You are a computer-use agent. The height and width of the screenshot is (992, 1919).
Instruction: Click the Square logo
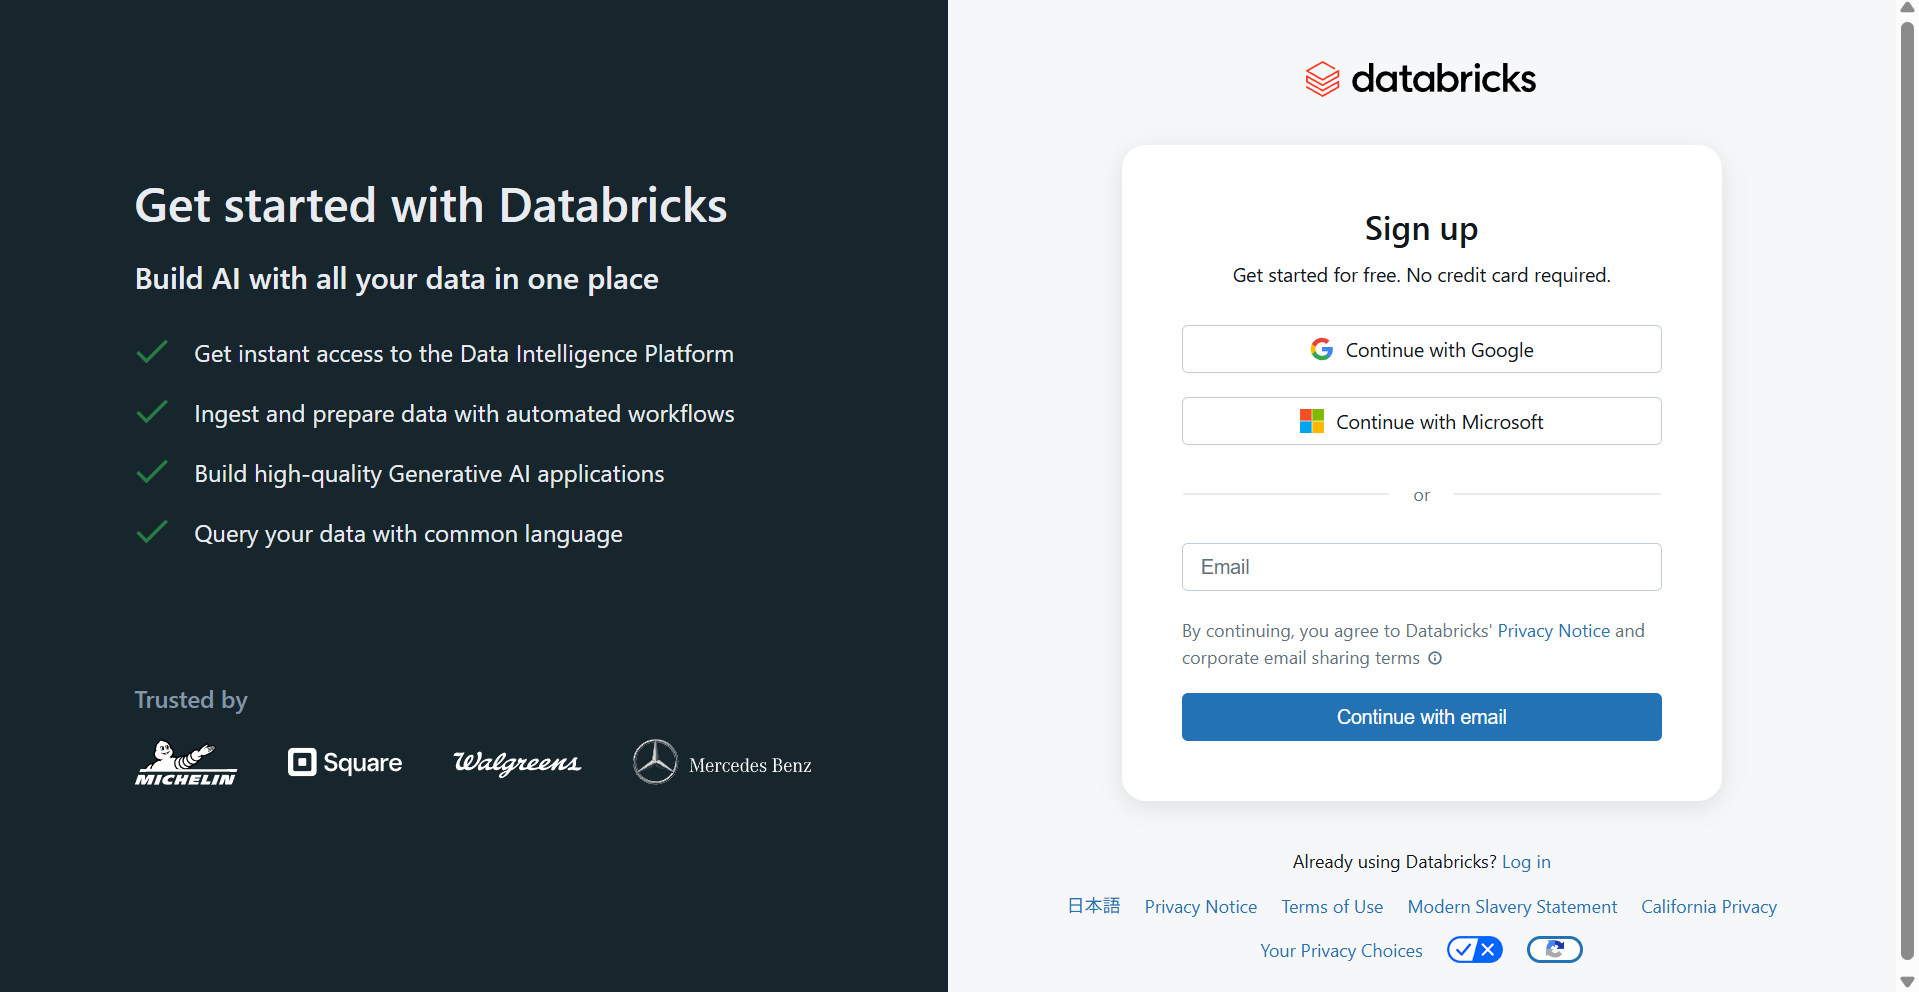[x=345, y=762]
